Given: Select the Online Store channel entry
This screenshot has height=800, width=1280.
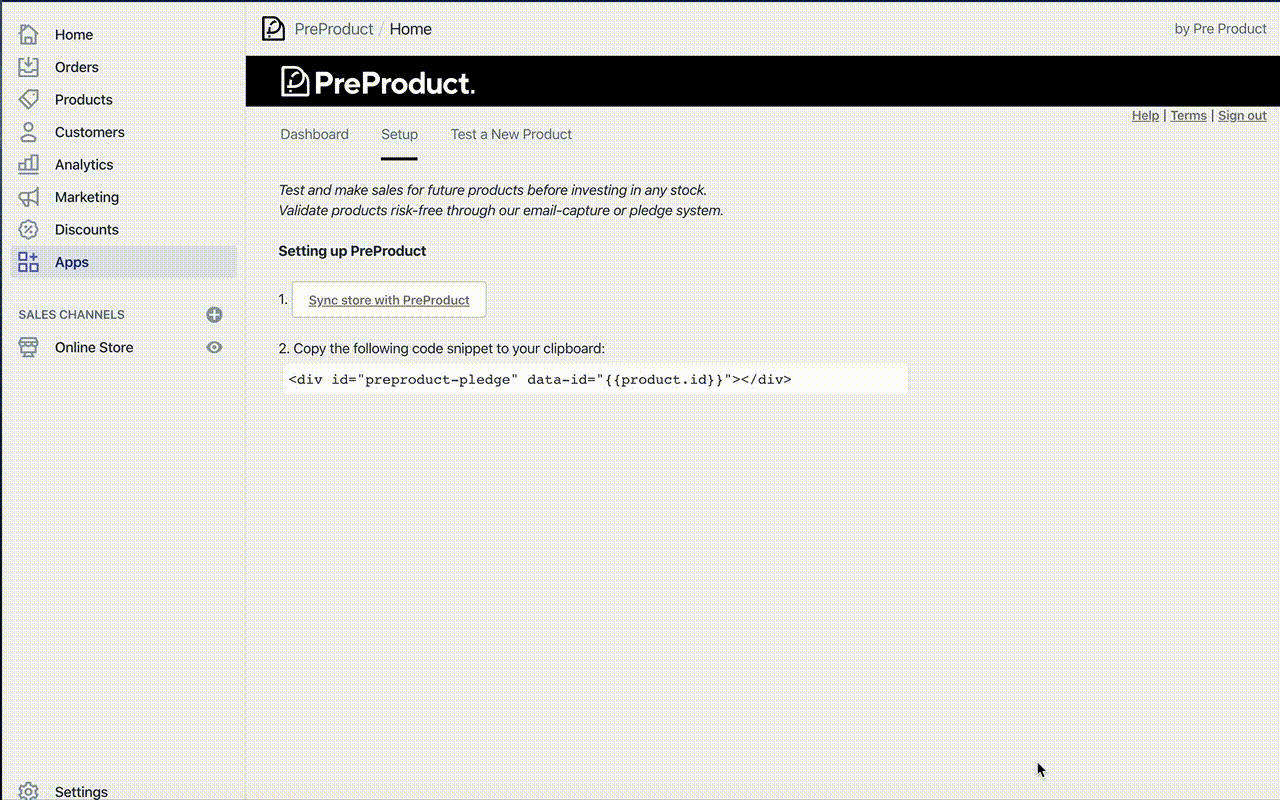Looking at the screenshot, I should (x=93, y=347).
